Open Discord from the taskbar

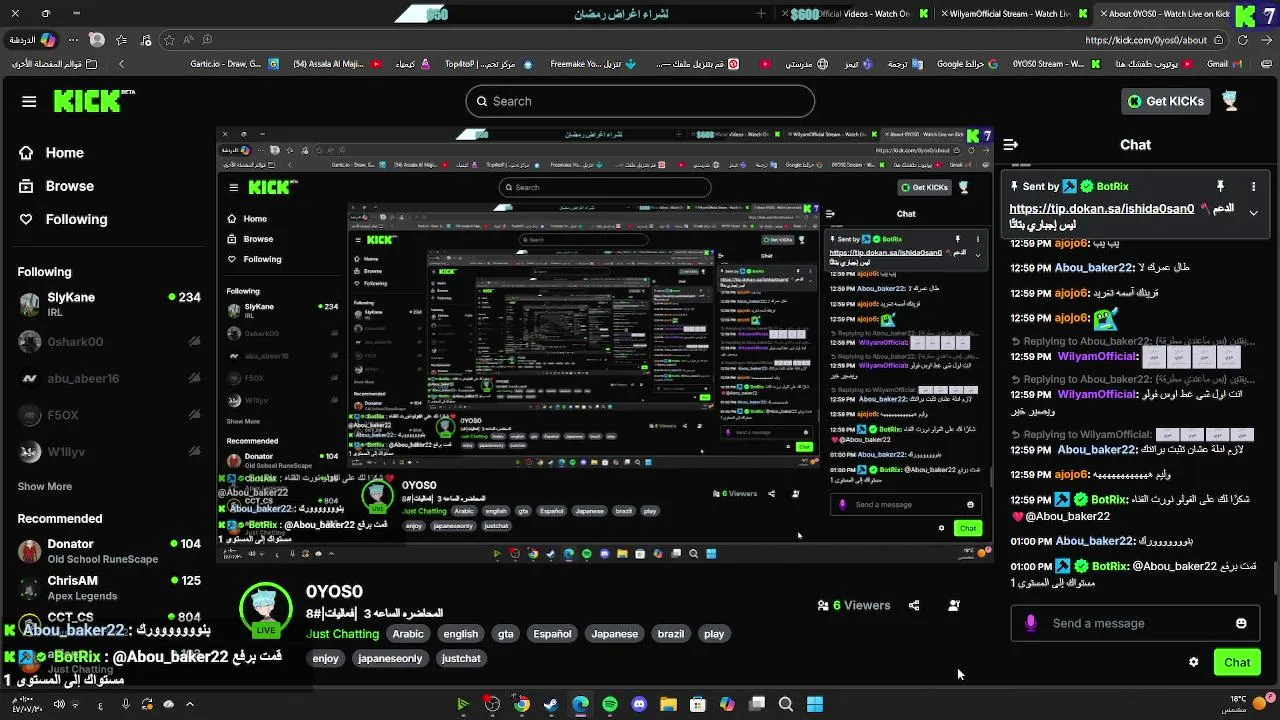click(639, 704)
